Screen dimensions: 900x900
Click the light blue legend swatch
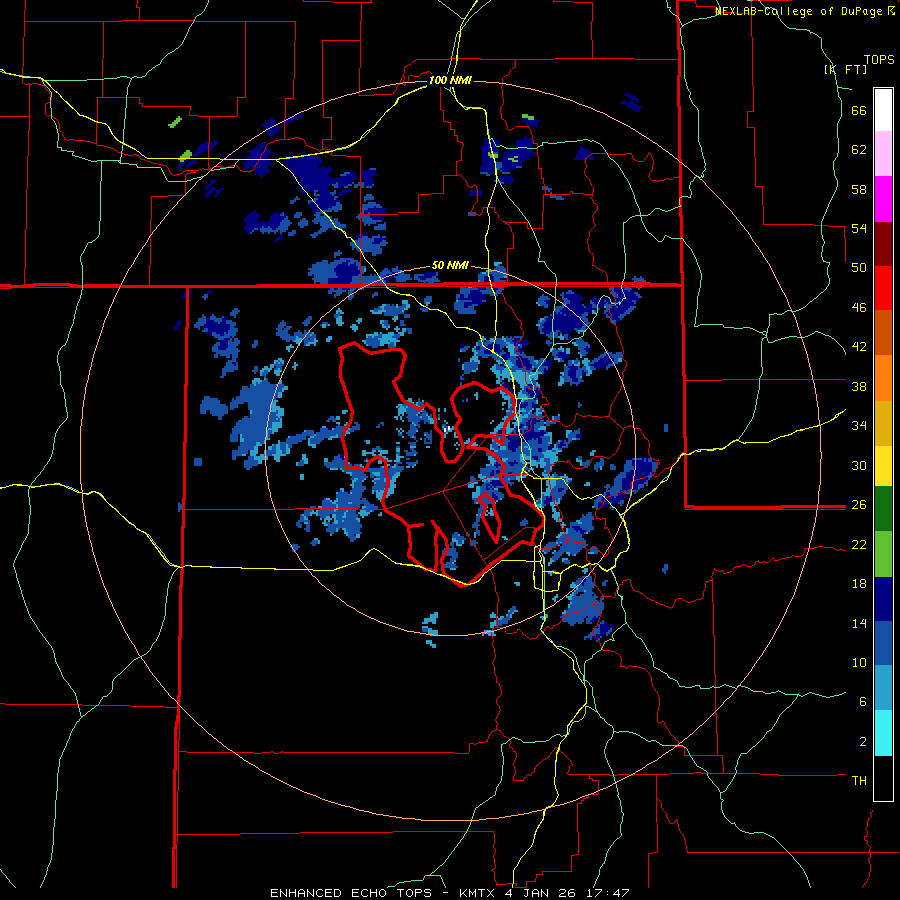[883, 688]
